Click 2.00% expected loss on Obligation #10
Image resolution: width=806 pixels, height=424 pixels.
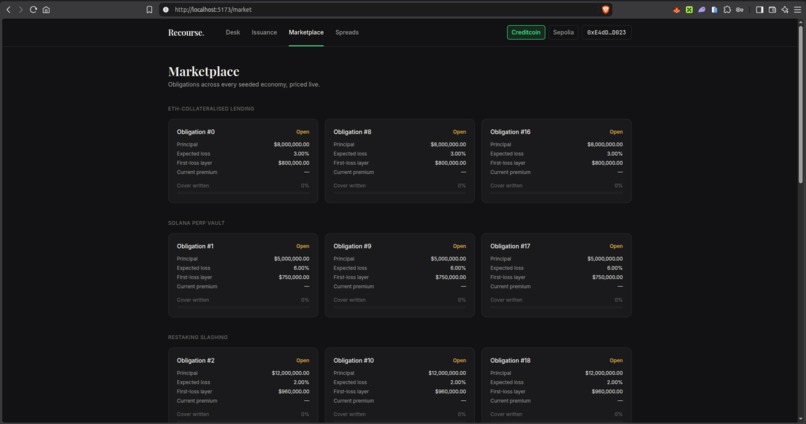coord(458,382)
